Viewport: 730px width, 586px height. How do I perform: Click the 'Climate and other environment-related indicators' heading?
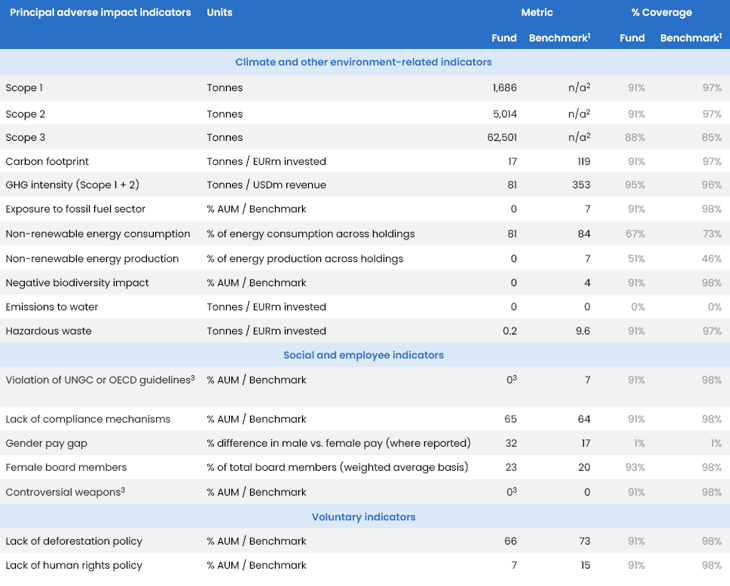[x=364, y=62]
